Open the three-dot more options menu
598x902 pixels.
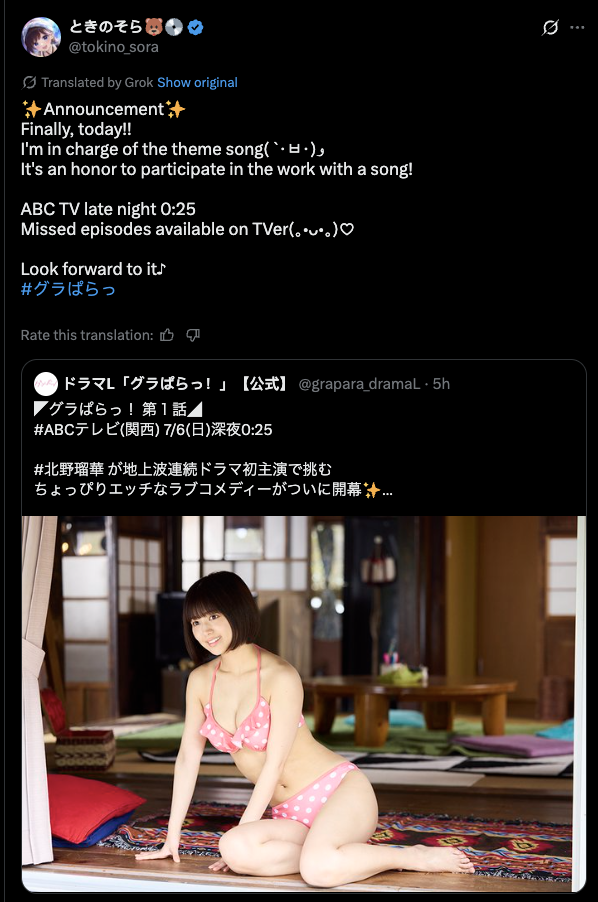click(577, 28)
